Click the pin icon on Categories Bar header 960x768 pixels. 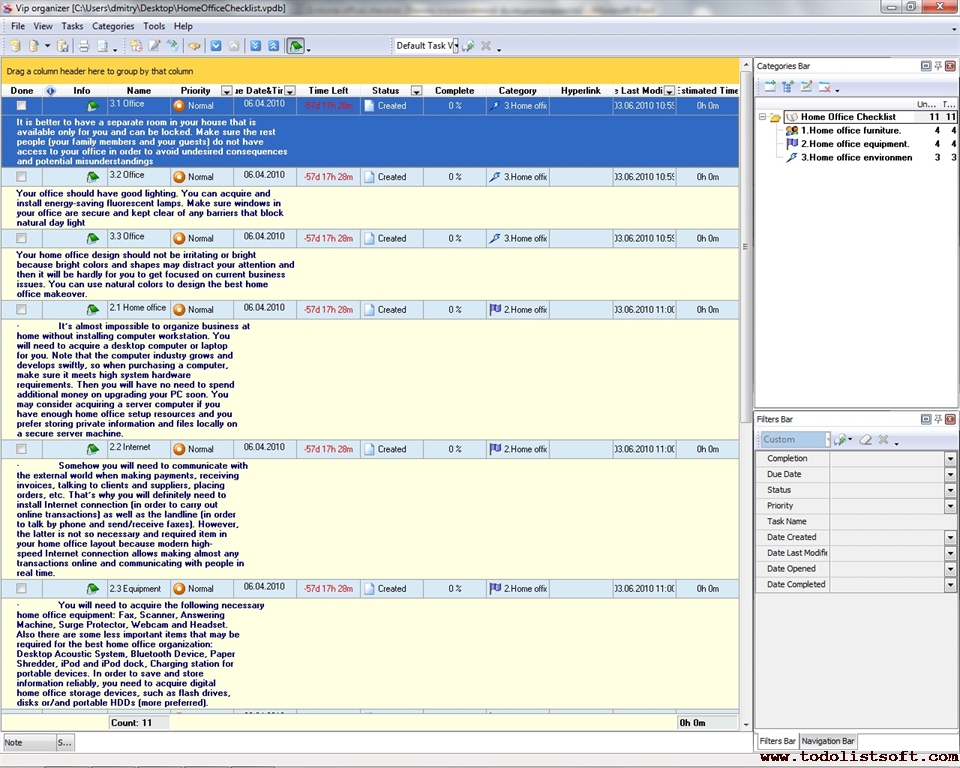pyautogui.click(x=938, y=66)
